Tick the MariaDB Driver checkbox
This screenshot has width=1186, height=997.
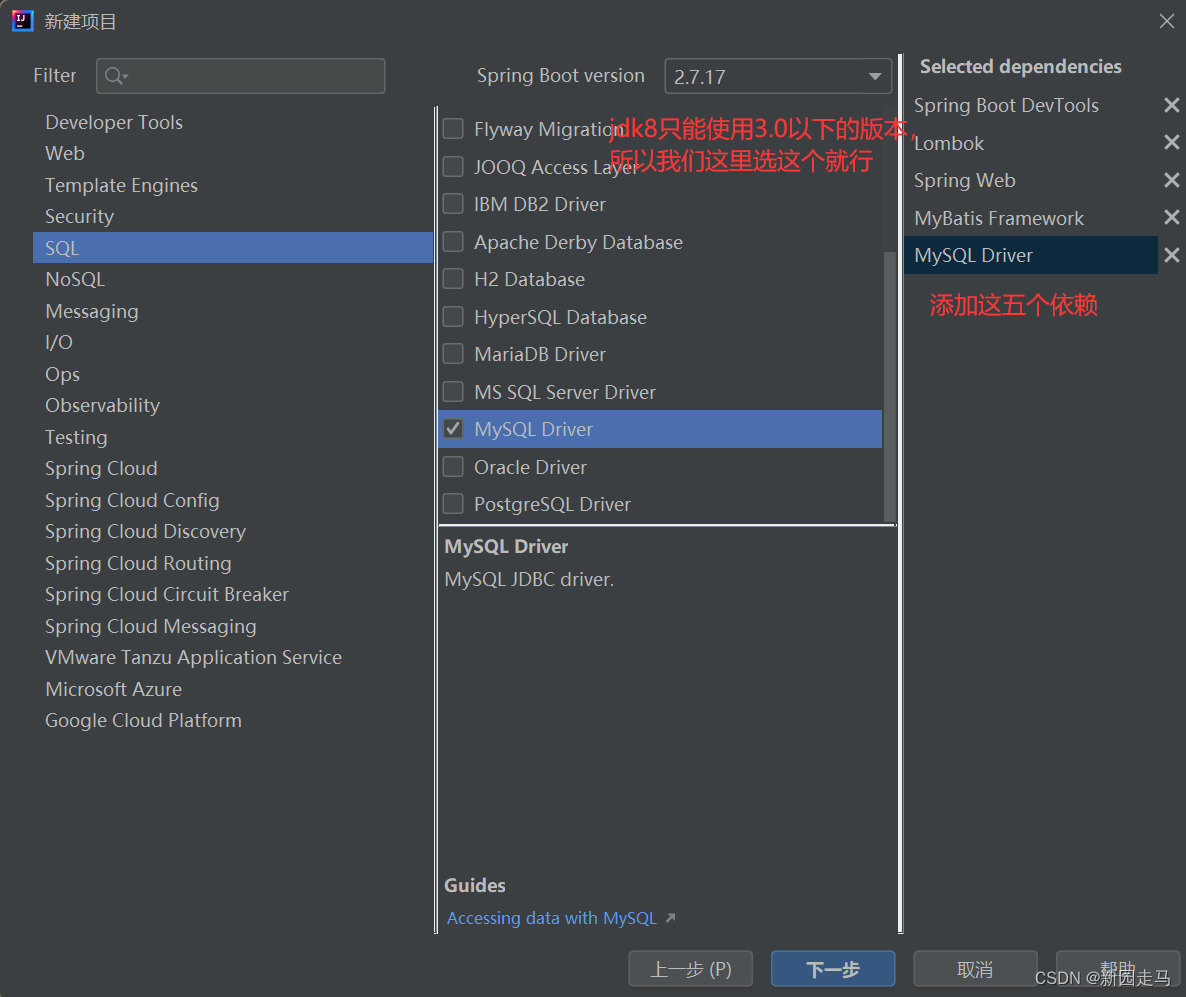[453, 354]
